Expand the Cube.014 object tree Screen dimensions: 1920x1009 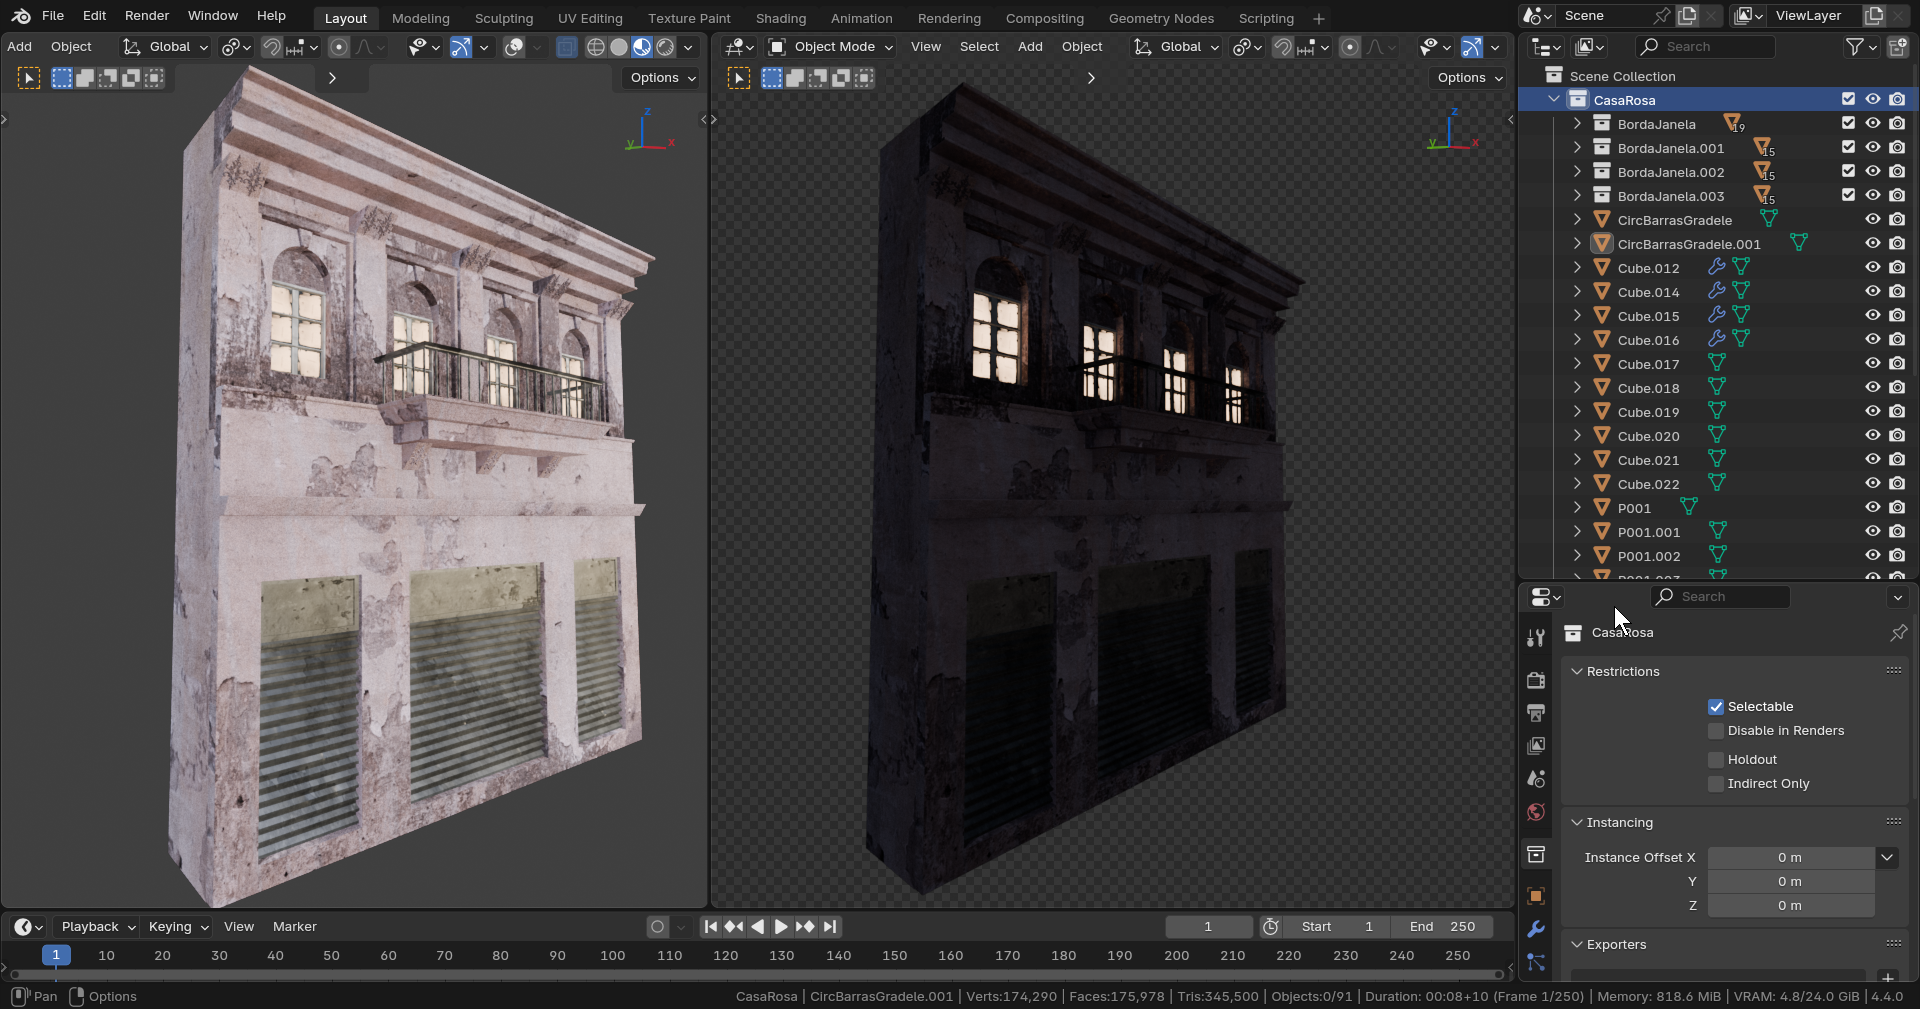click(x=1577, y=292)
